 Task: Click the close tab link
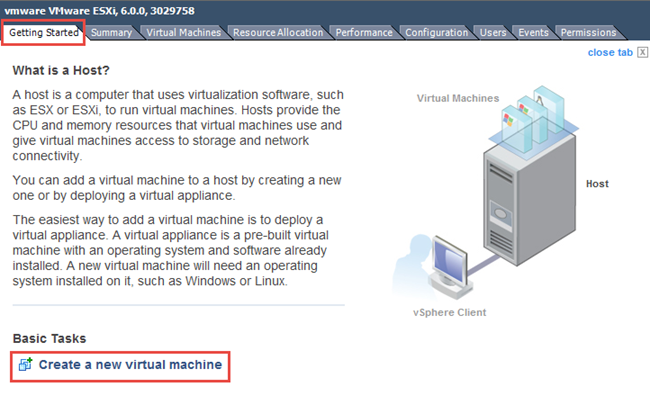[x=610, y=53]
